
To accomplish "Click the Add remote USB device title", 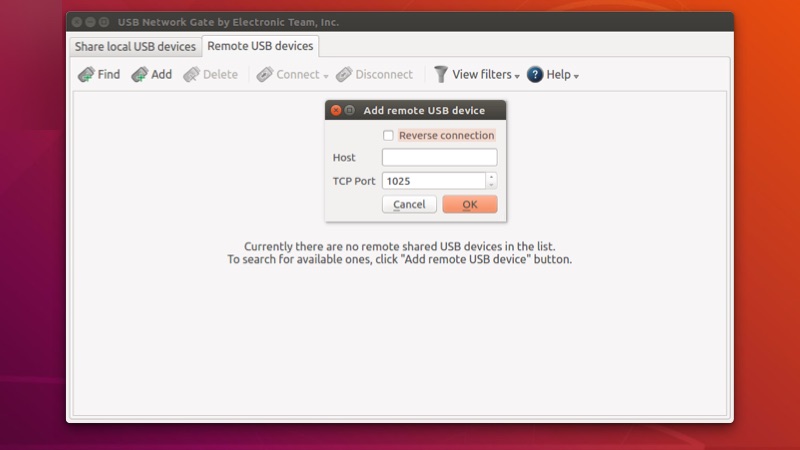I will pyautogui.click(x=424, y=110).
